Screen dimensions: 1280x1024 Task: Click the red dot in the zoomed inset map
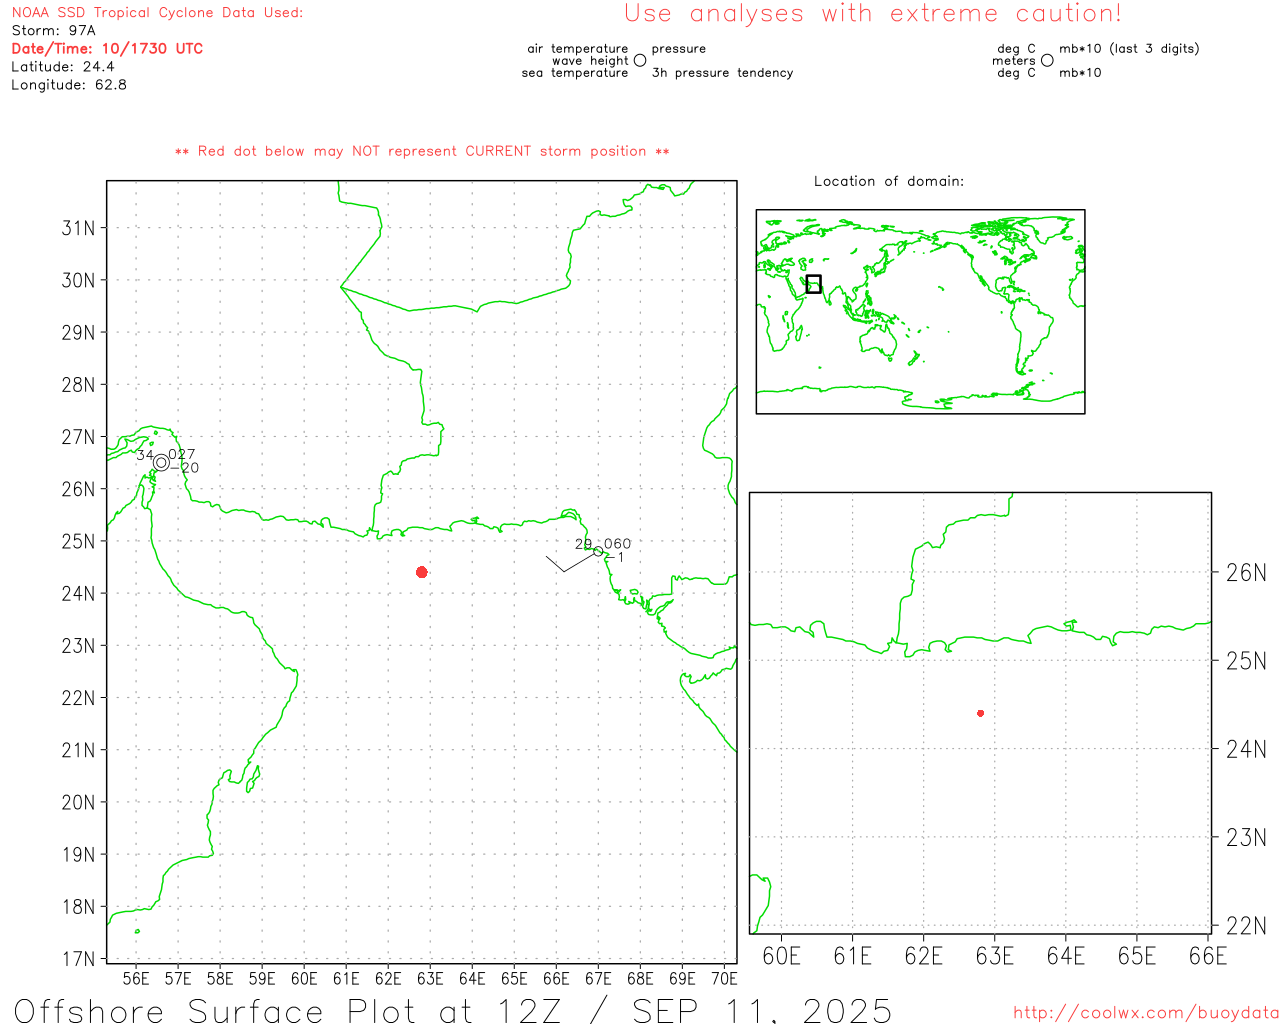tap(981, 713)
